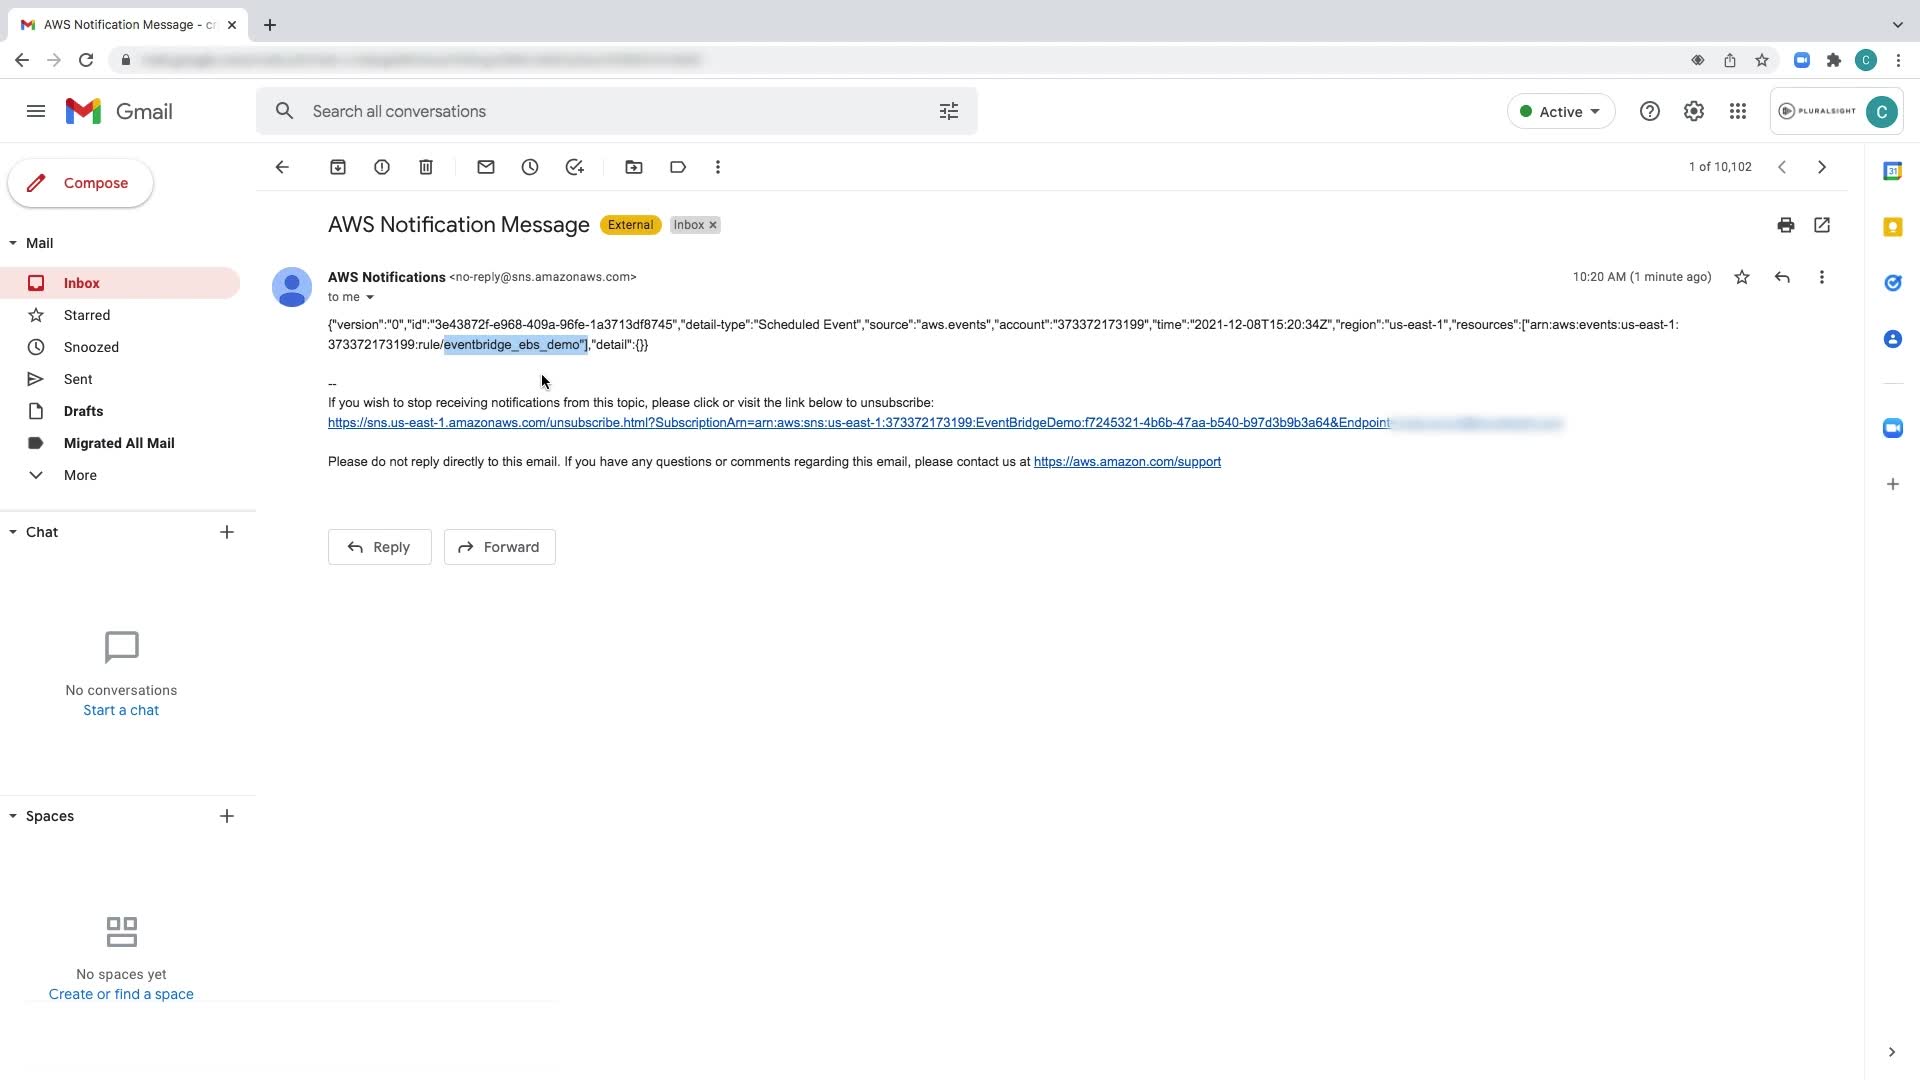Delete the email with the trash icon
The image size is (1920, 1080).
pos(426,167)
